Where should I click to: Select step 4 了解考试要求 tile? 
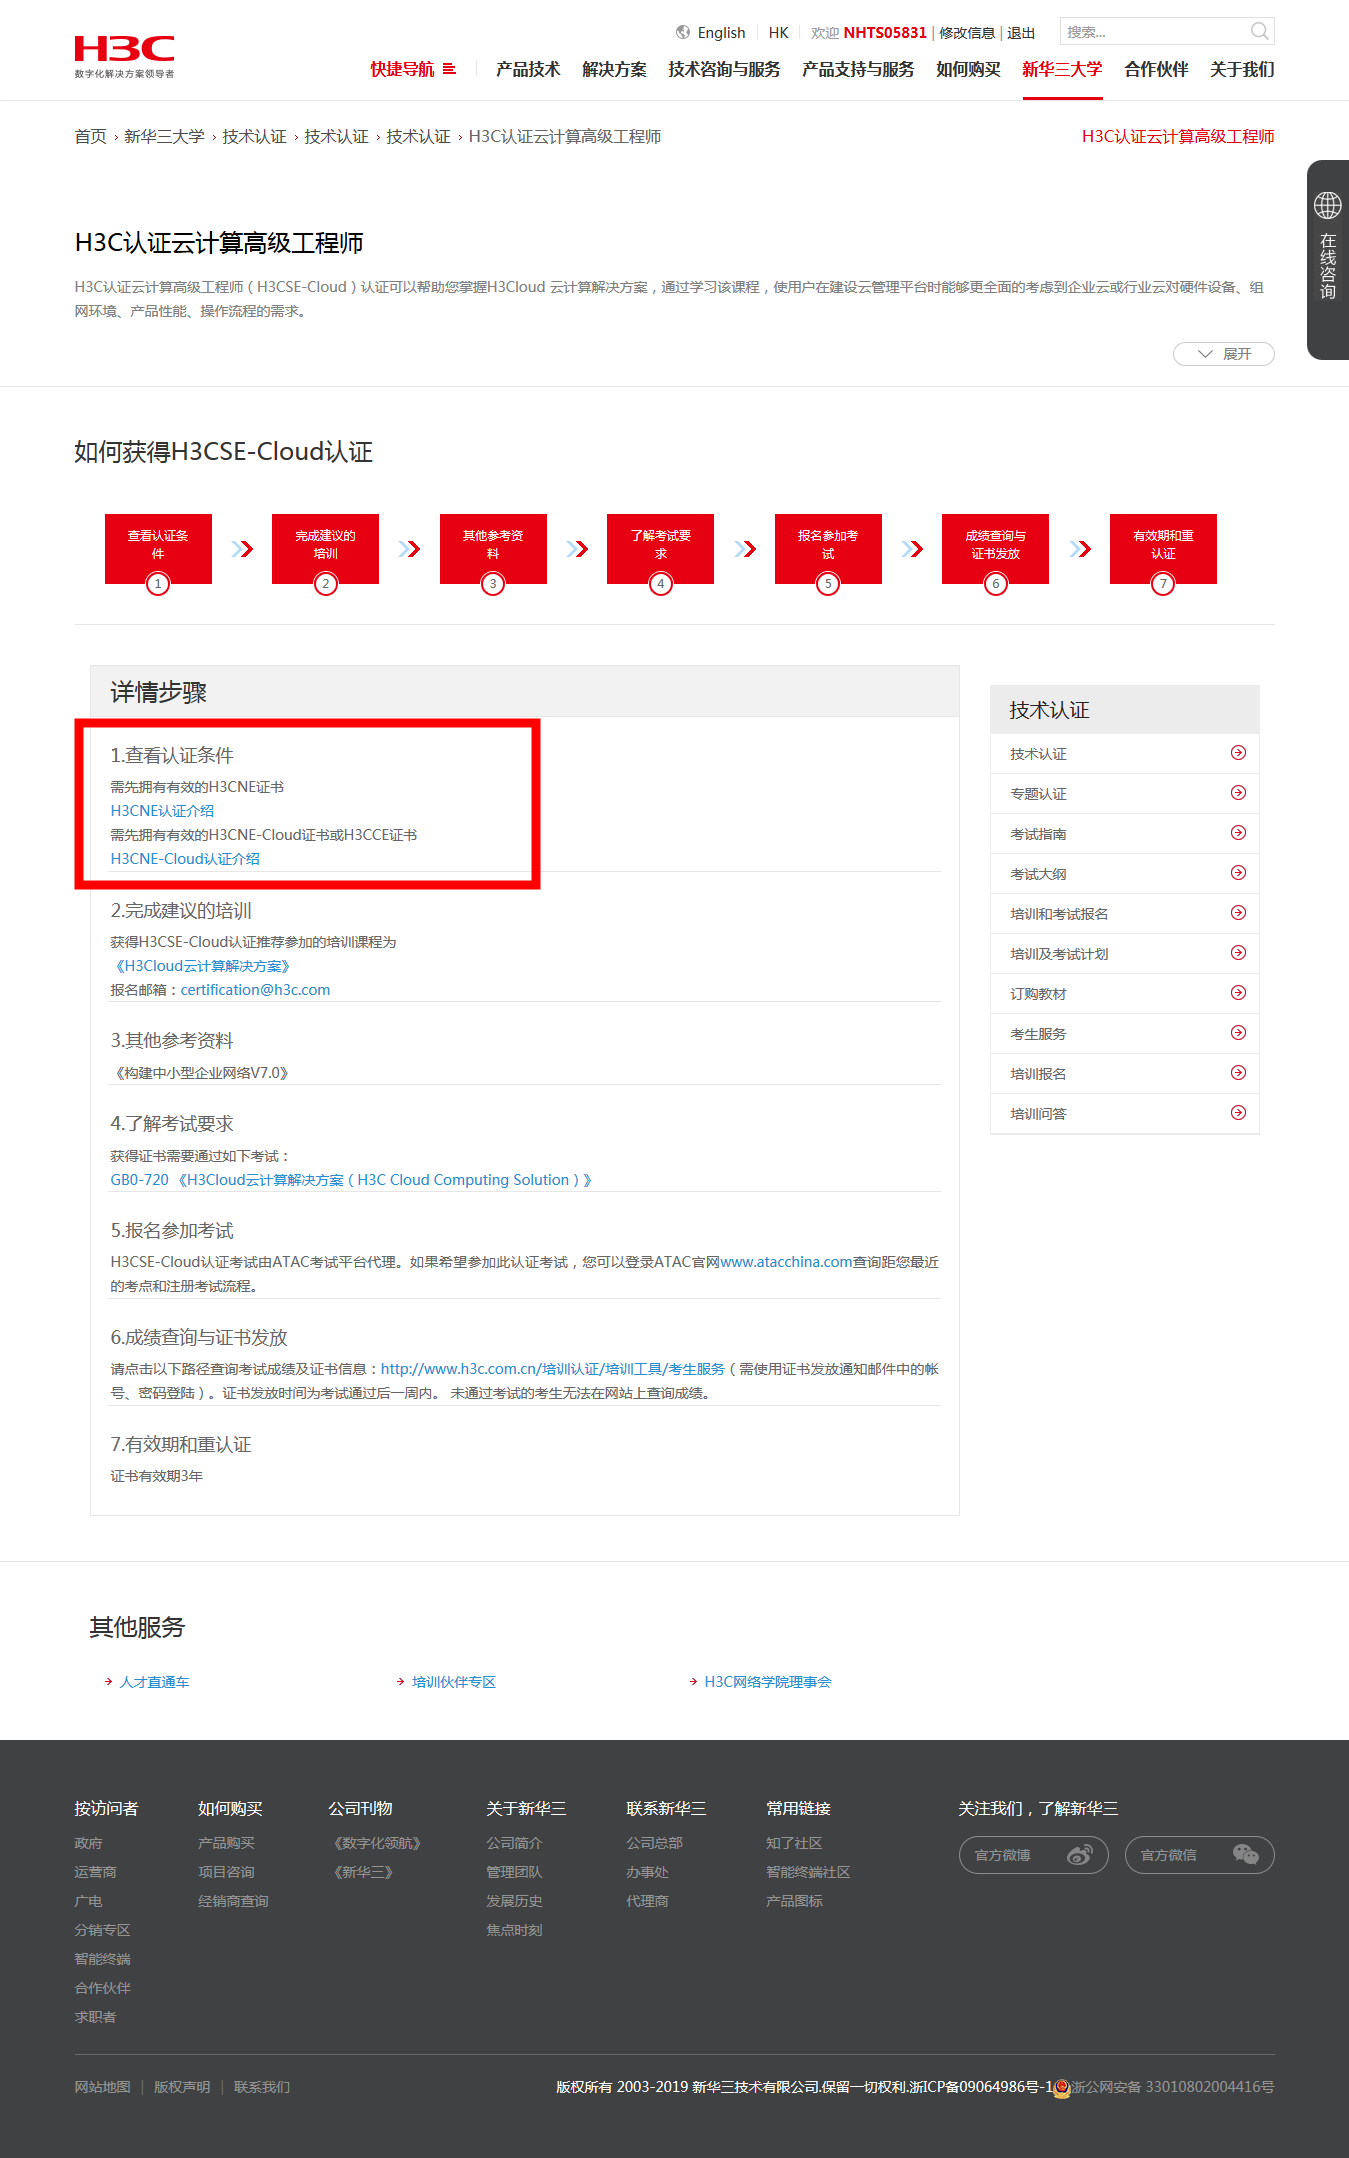[x=660, y=549]
